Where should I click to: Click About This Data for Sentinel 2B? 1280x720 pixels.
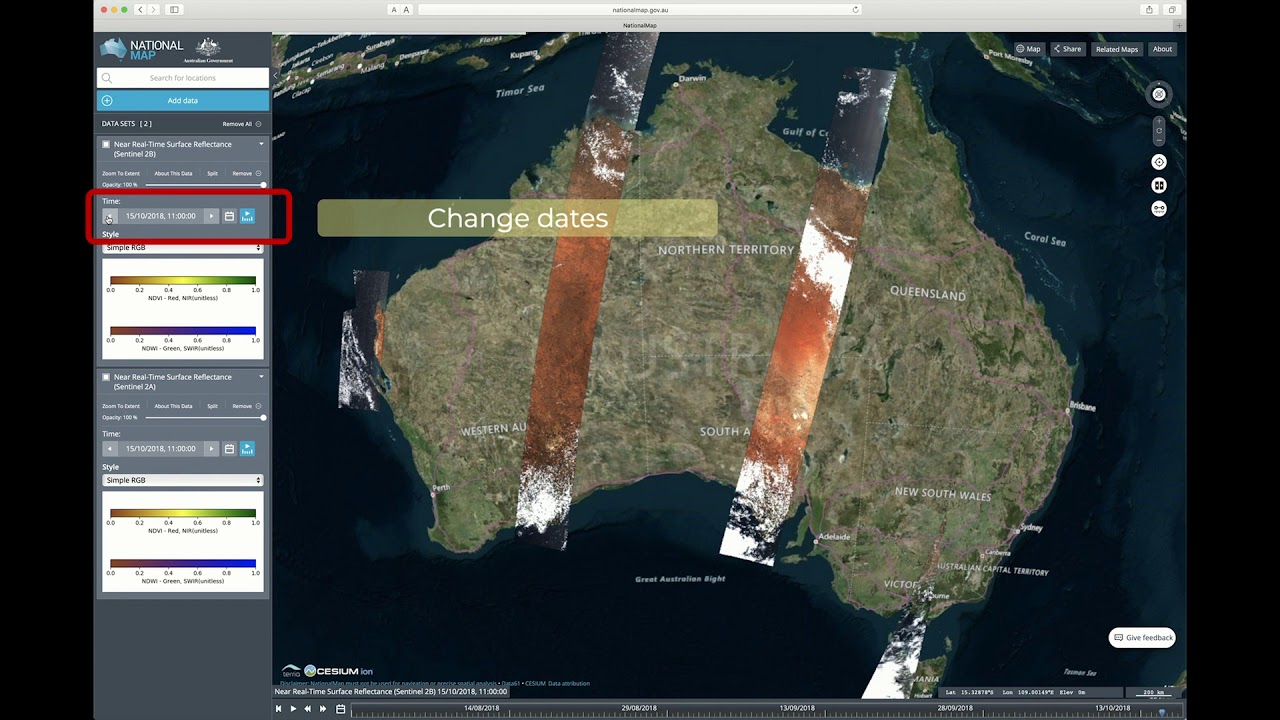173,173
